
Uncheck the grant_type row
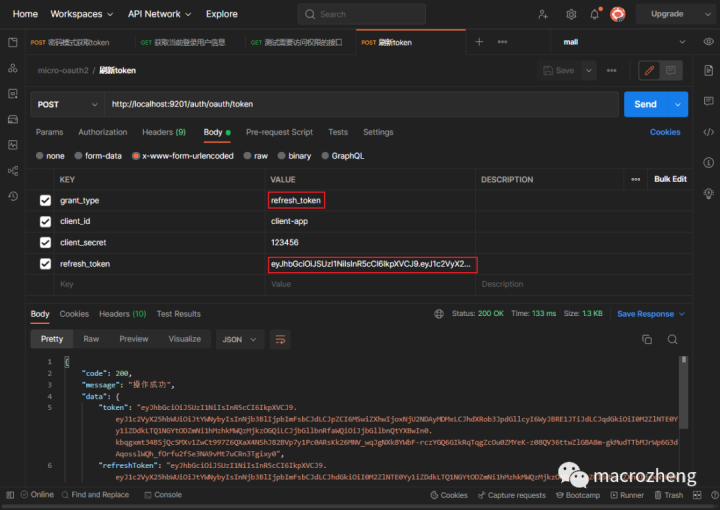pos(45,201)
